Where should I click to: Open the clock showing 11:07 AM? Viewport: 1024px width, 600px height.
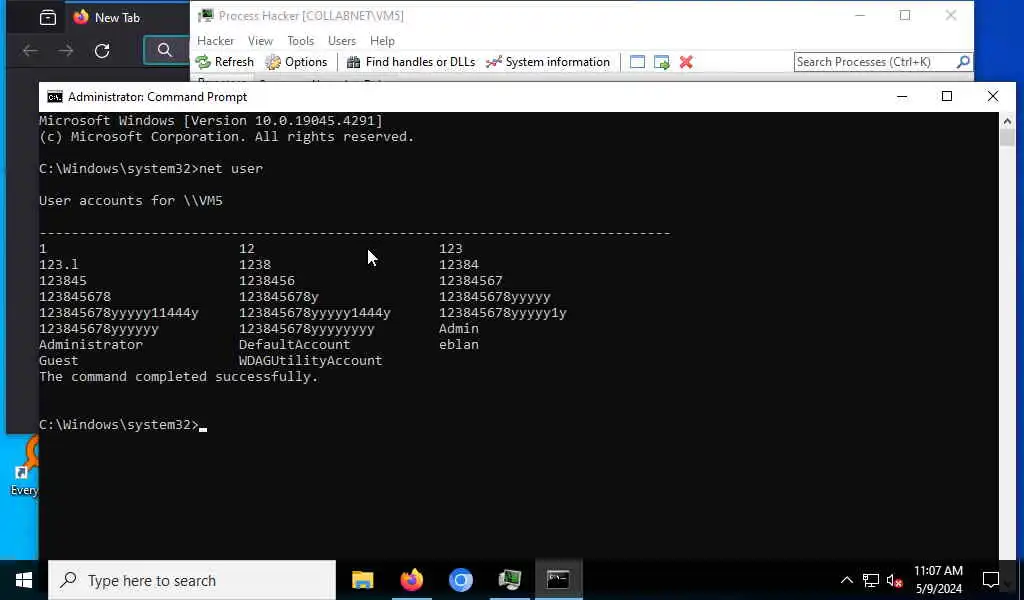click(x=938, y=580)
